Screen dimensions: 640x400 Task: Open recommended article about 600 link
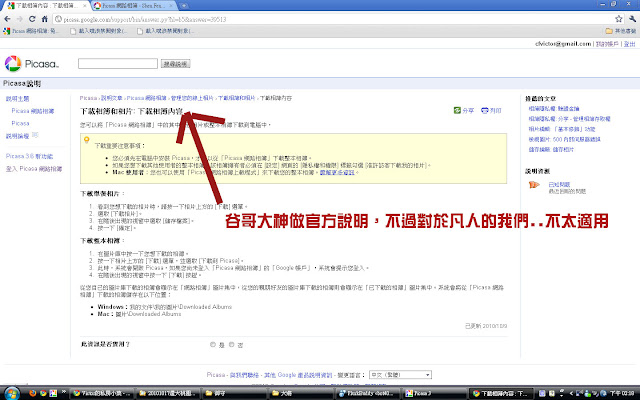click(564, 139)
